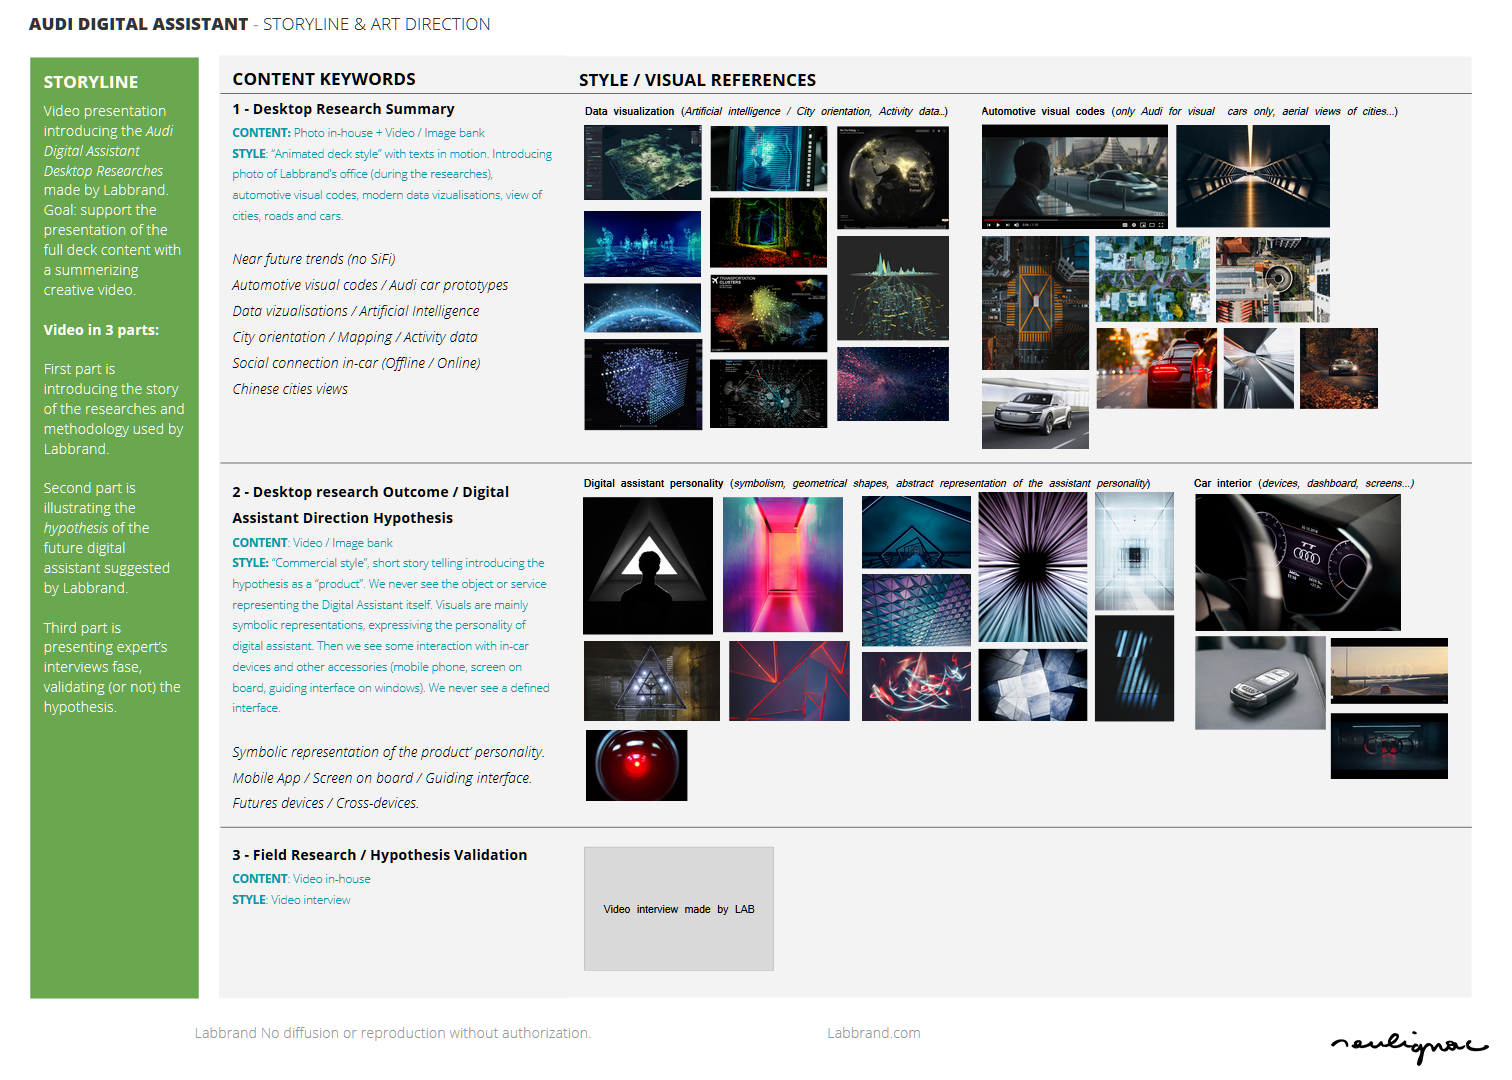Screen dimensions: 1512x1080
Task: Click the 'No diffusion or reproduction' footer notice
Action: click(x=393, y=1033)
